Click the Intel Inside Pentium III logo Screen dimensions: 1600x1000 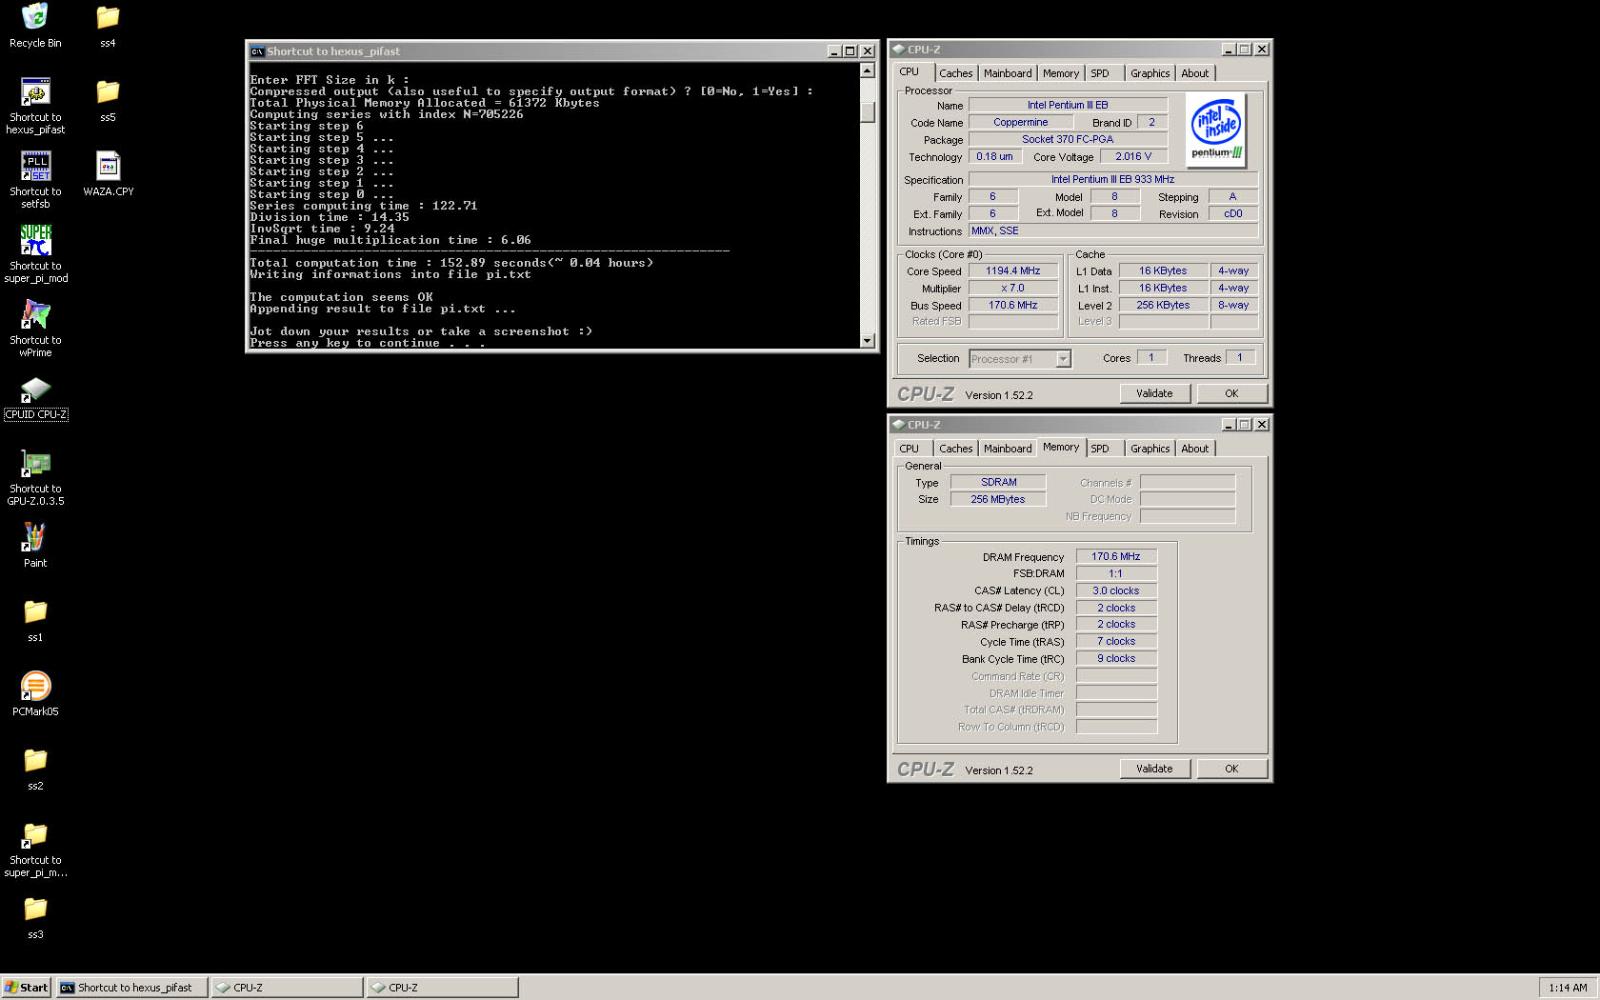[x=1216, y=130]
